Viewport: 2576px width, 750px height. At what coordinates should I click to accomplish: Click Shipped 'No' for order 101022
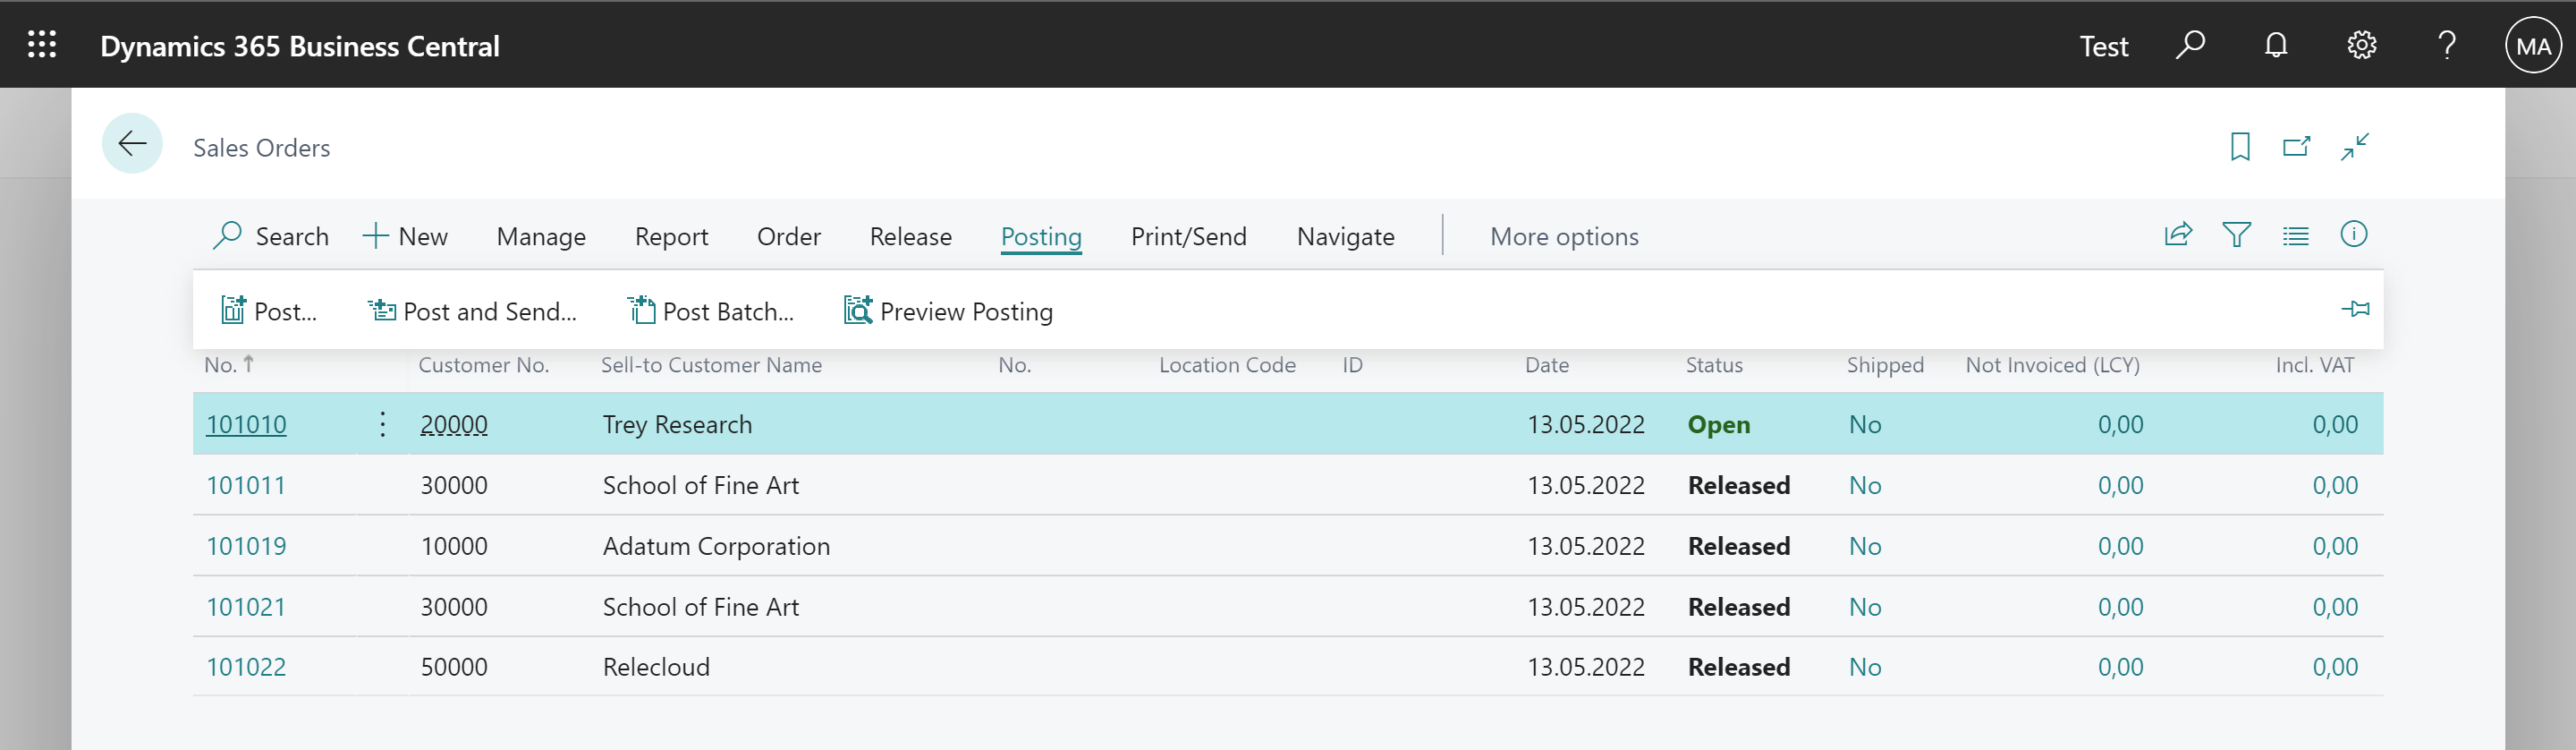point(1865,667)
